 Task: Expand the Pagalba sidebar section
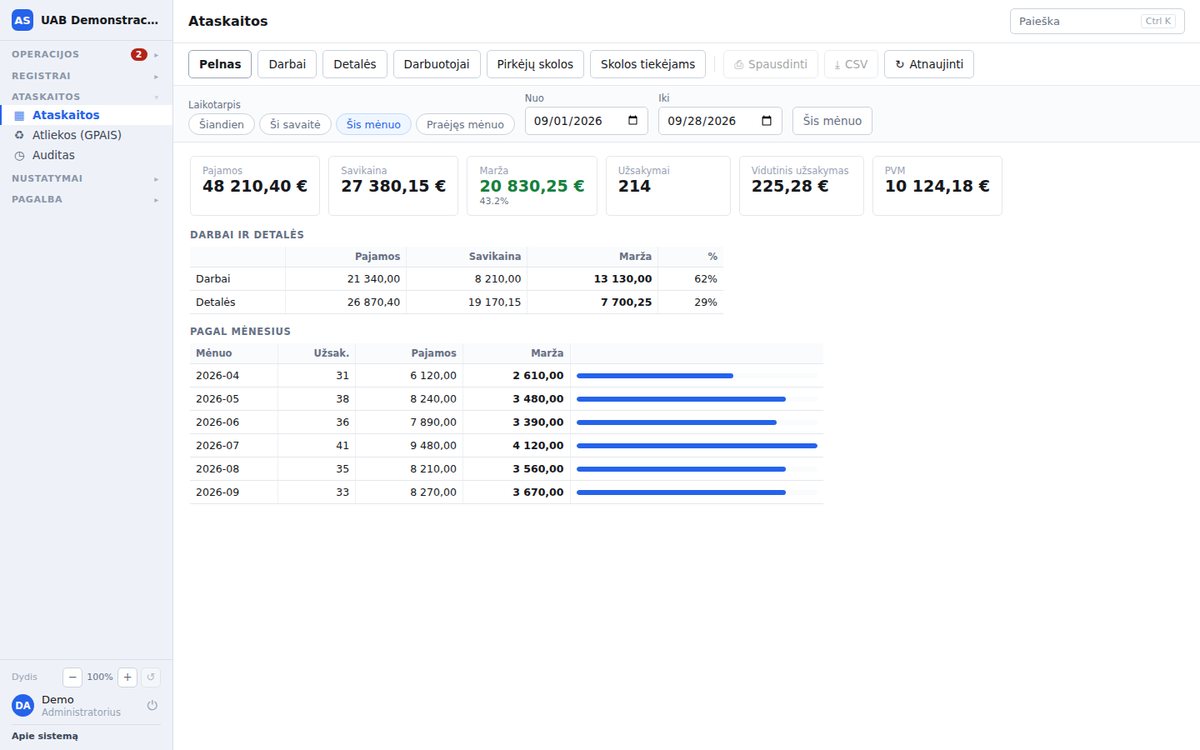point(86,199)
